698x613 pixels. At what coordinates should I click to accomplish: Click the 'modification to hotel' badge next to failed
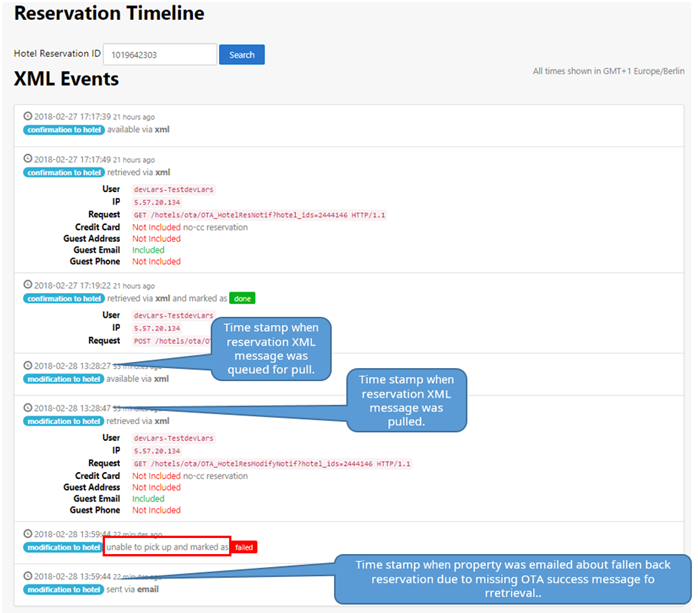[x=64, y=548]
